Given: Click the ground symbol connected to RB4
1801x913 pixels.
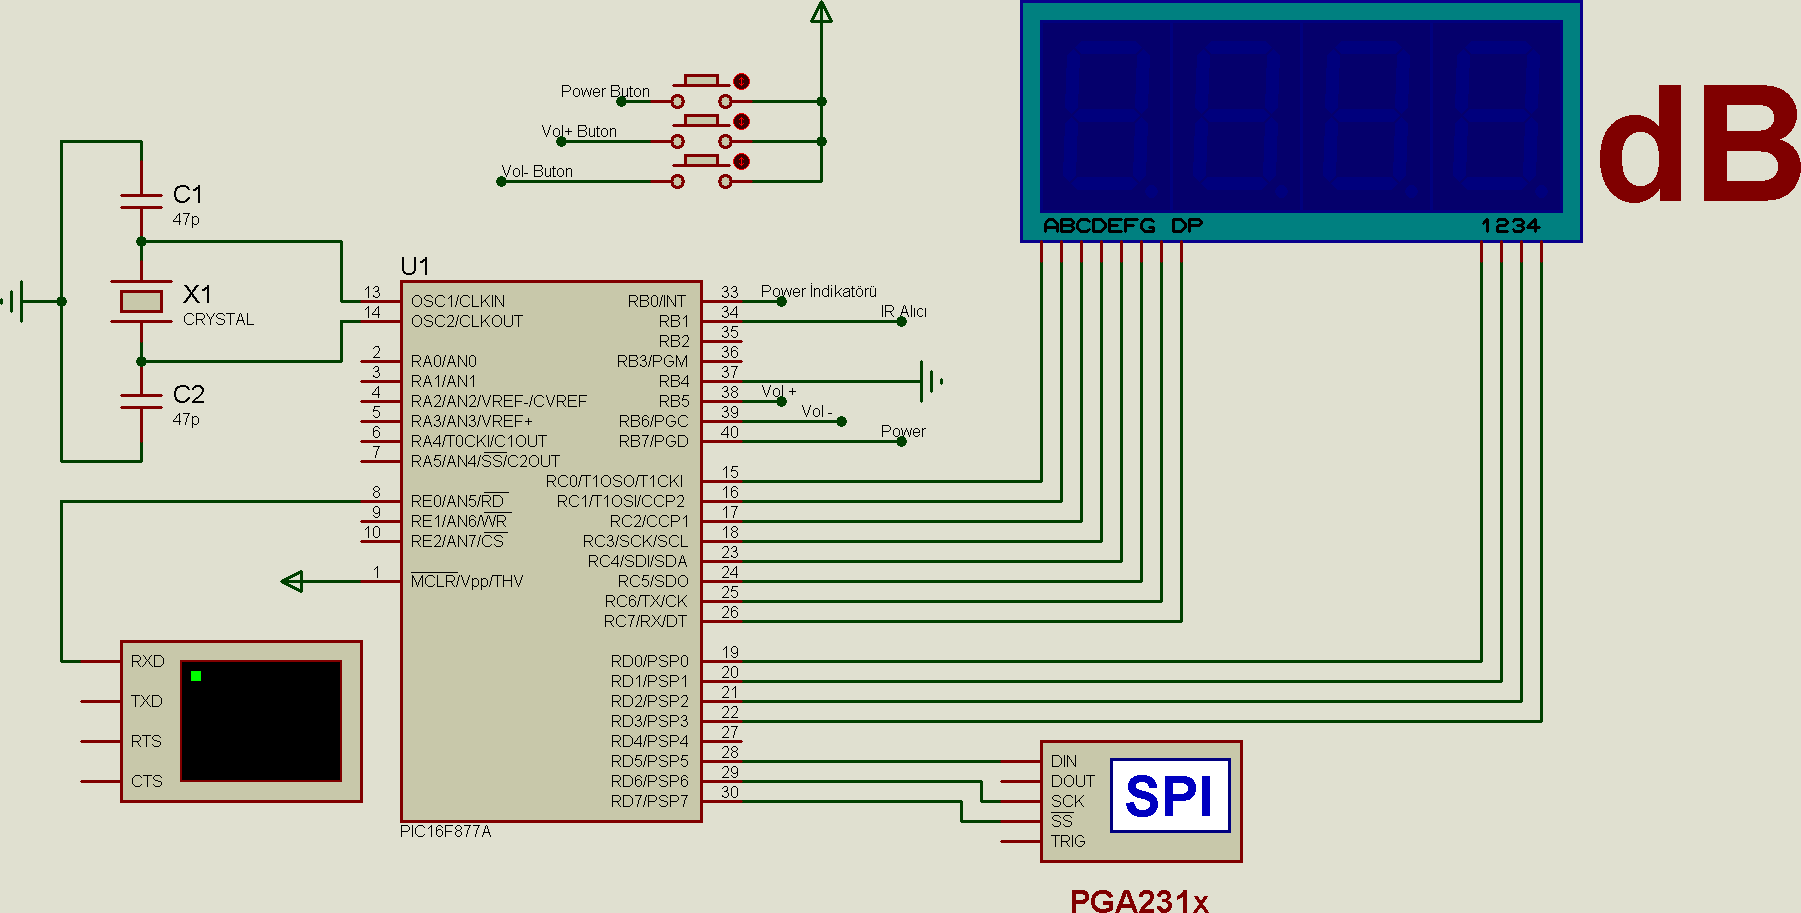Looking at the screenshot, I should [930, 381].
